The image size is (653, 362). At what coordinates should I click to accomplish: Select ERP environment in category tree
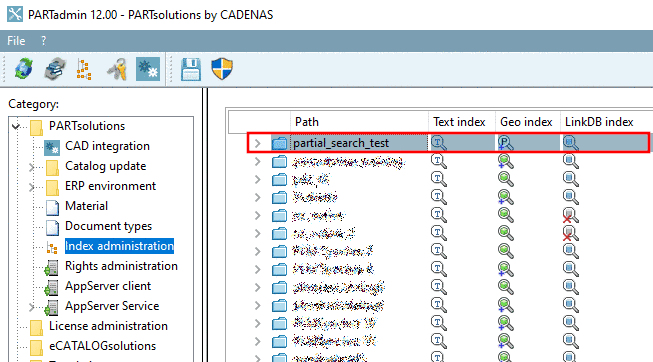(x=110, y=186)
